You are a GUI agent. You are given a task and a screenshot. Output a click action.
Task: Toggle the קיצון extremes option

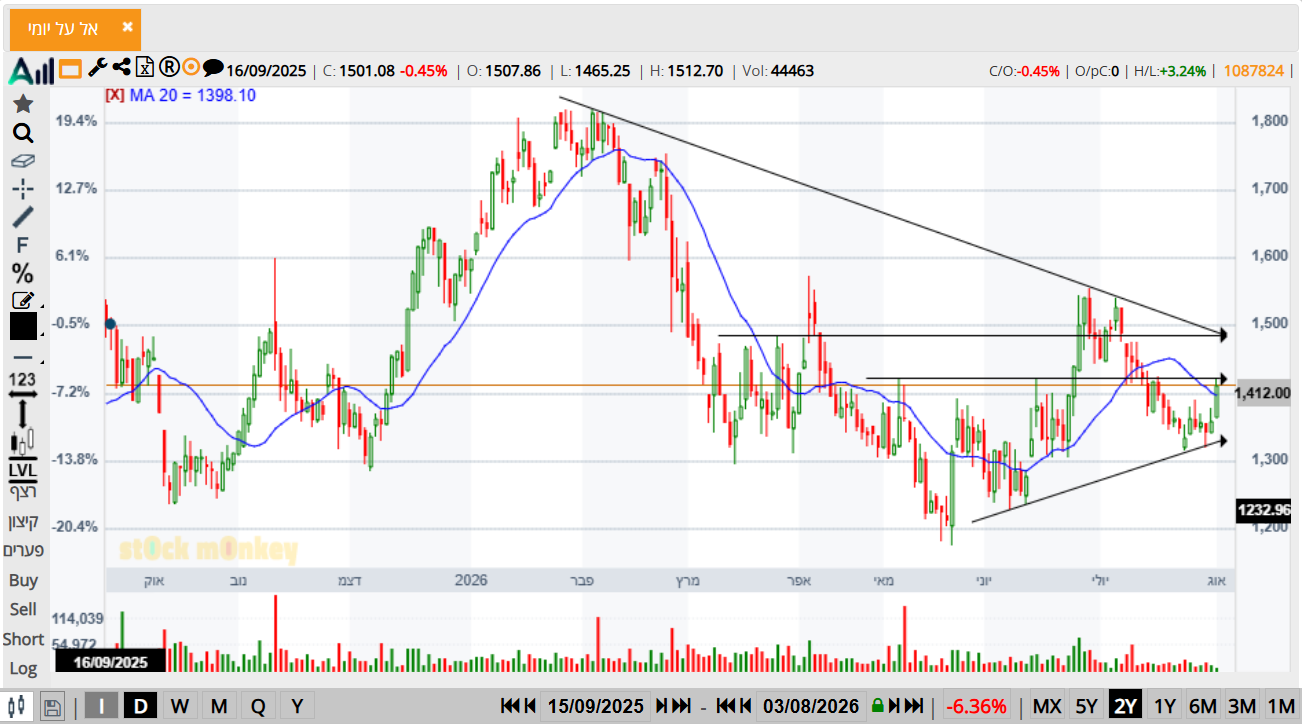[x=23, y=521]
